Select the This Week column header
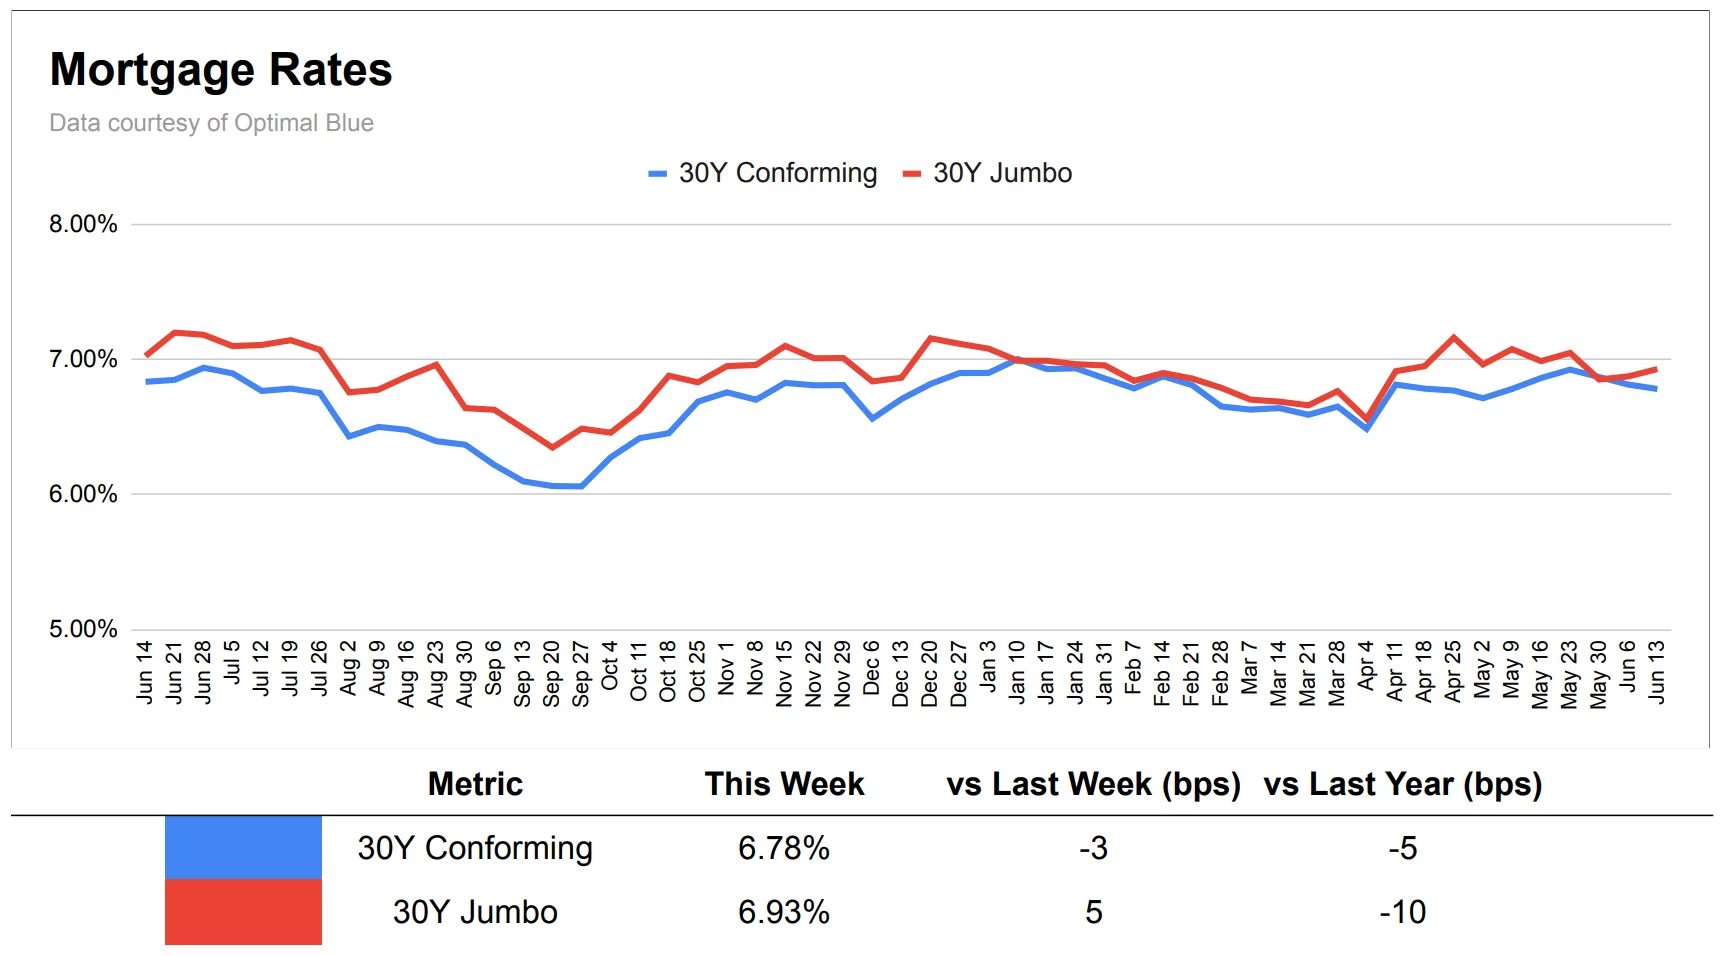Viewport: 1726px width, 956px height. coord(784,784)
